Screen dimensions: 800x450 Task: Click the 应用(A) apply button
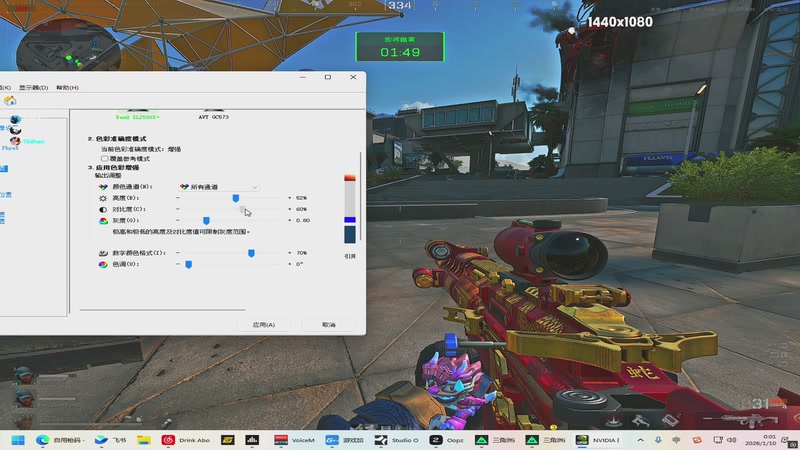264,324
